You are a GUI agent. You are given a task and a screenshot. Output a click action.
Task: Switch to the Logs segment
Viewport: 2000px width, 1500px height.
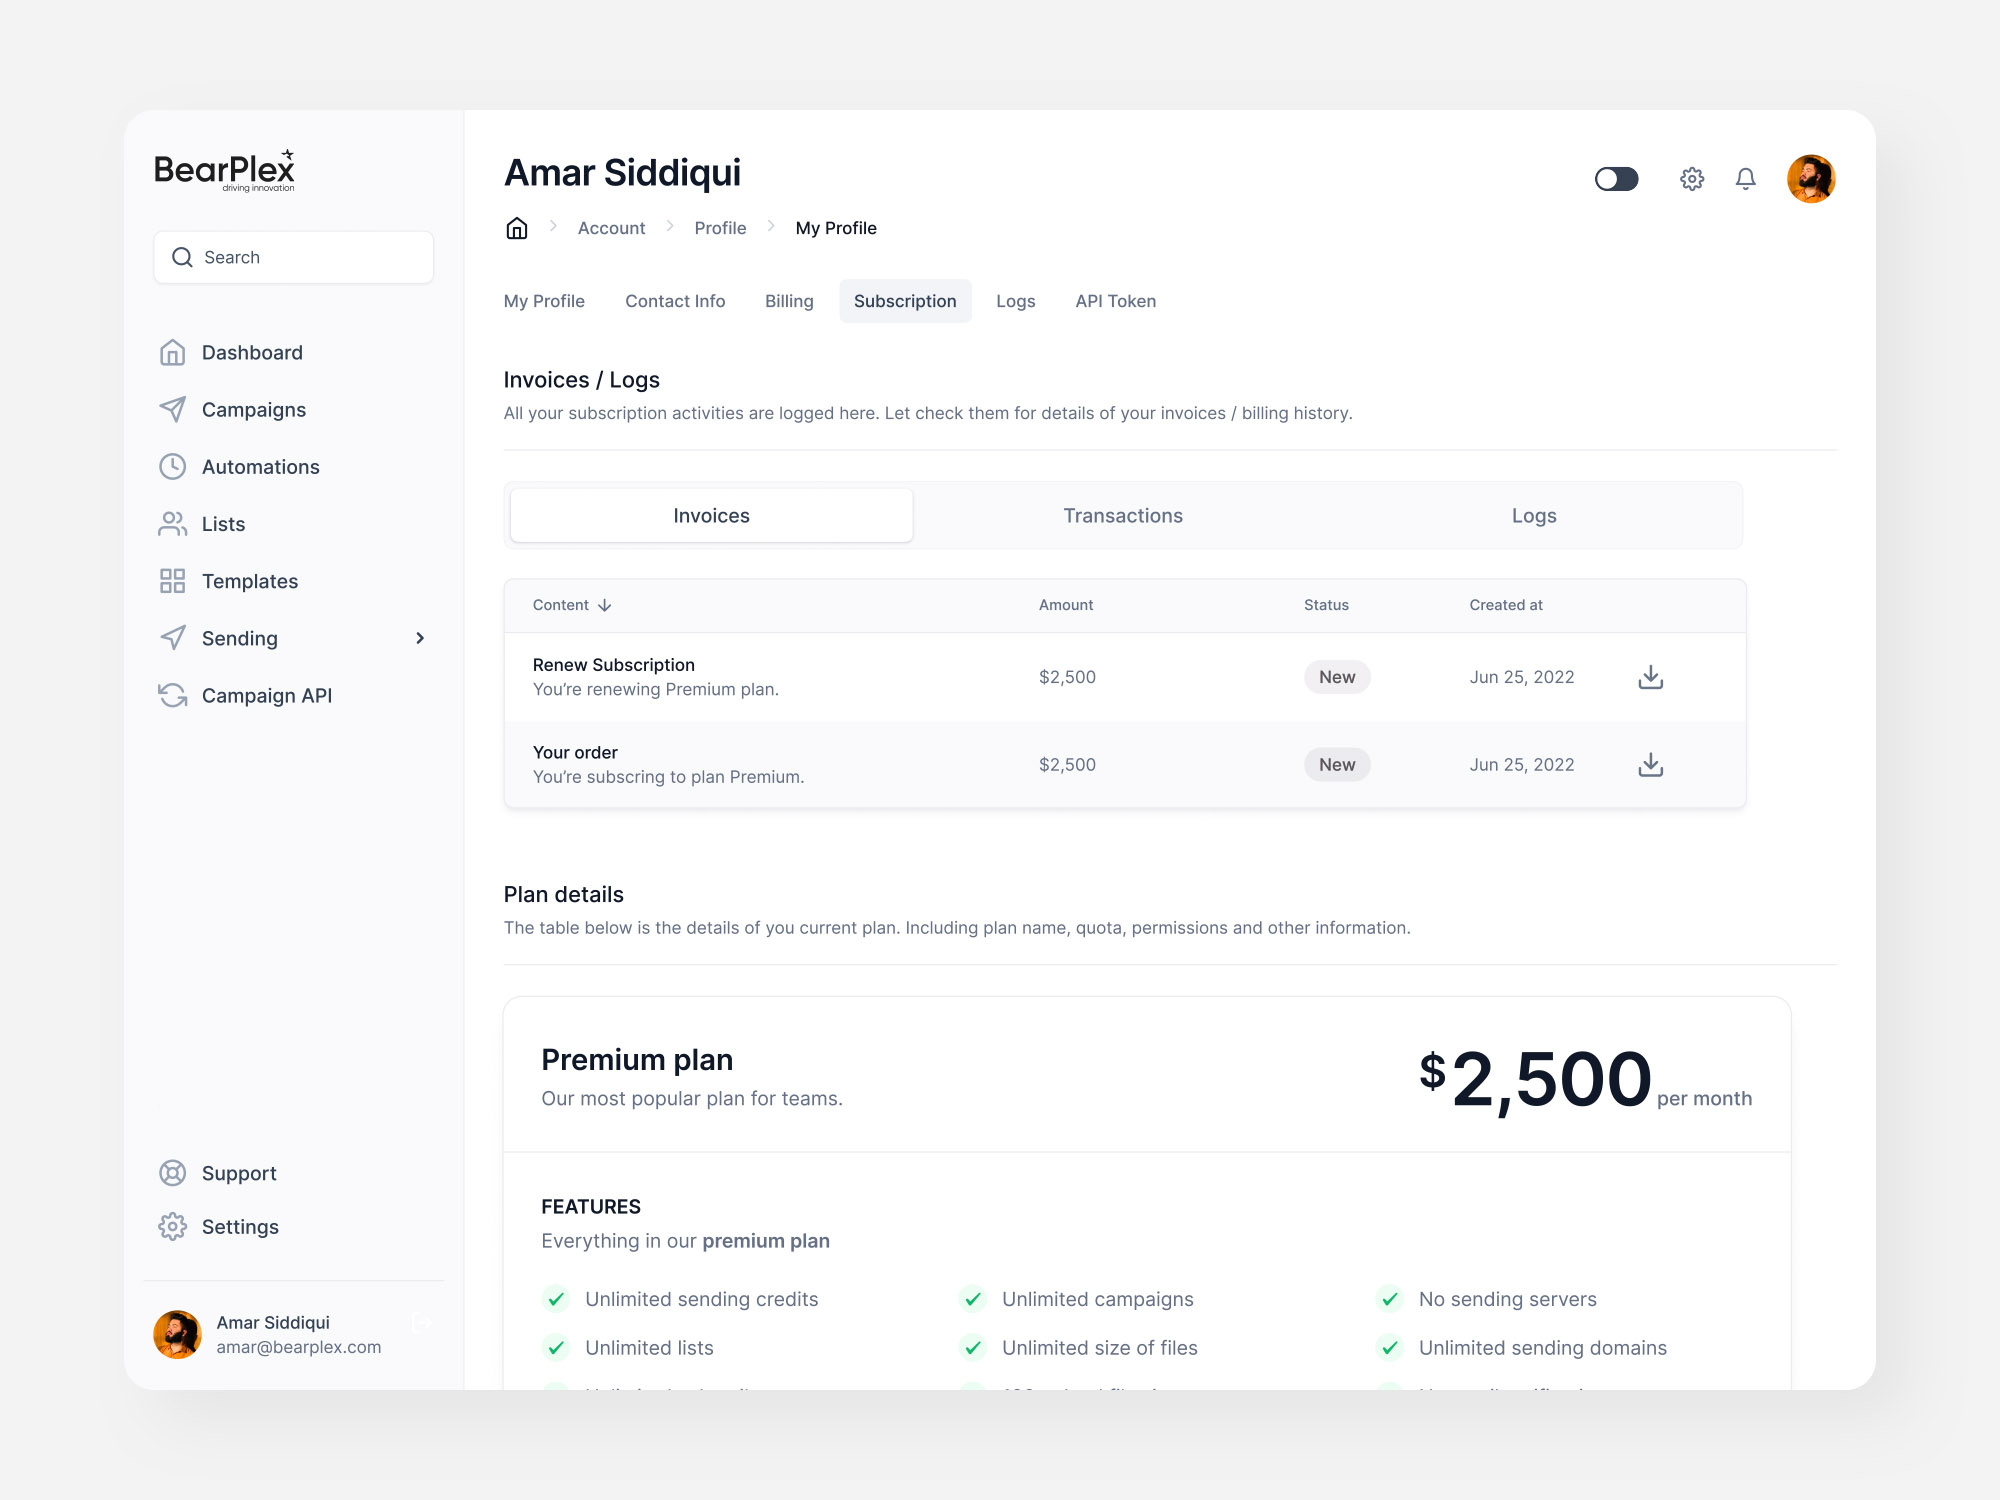1534,516
